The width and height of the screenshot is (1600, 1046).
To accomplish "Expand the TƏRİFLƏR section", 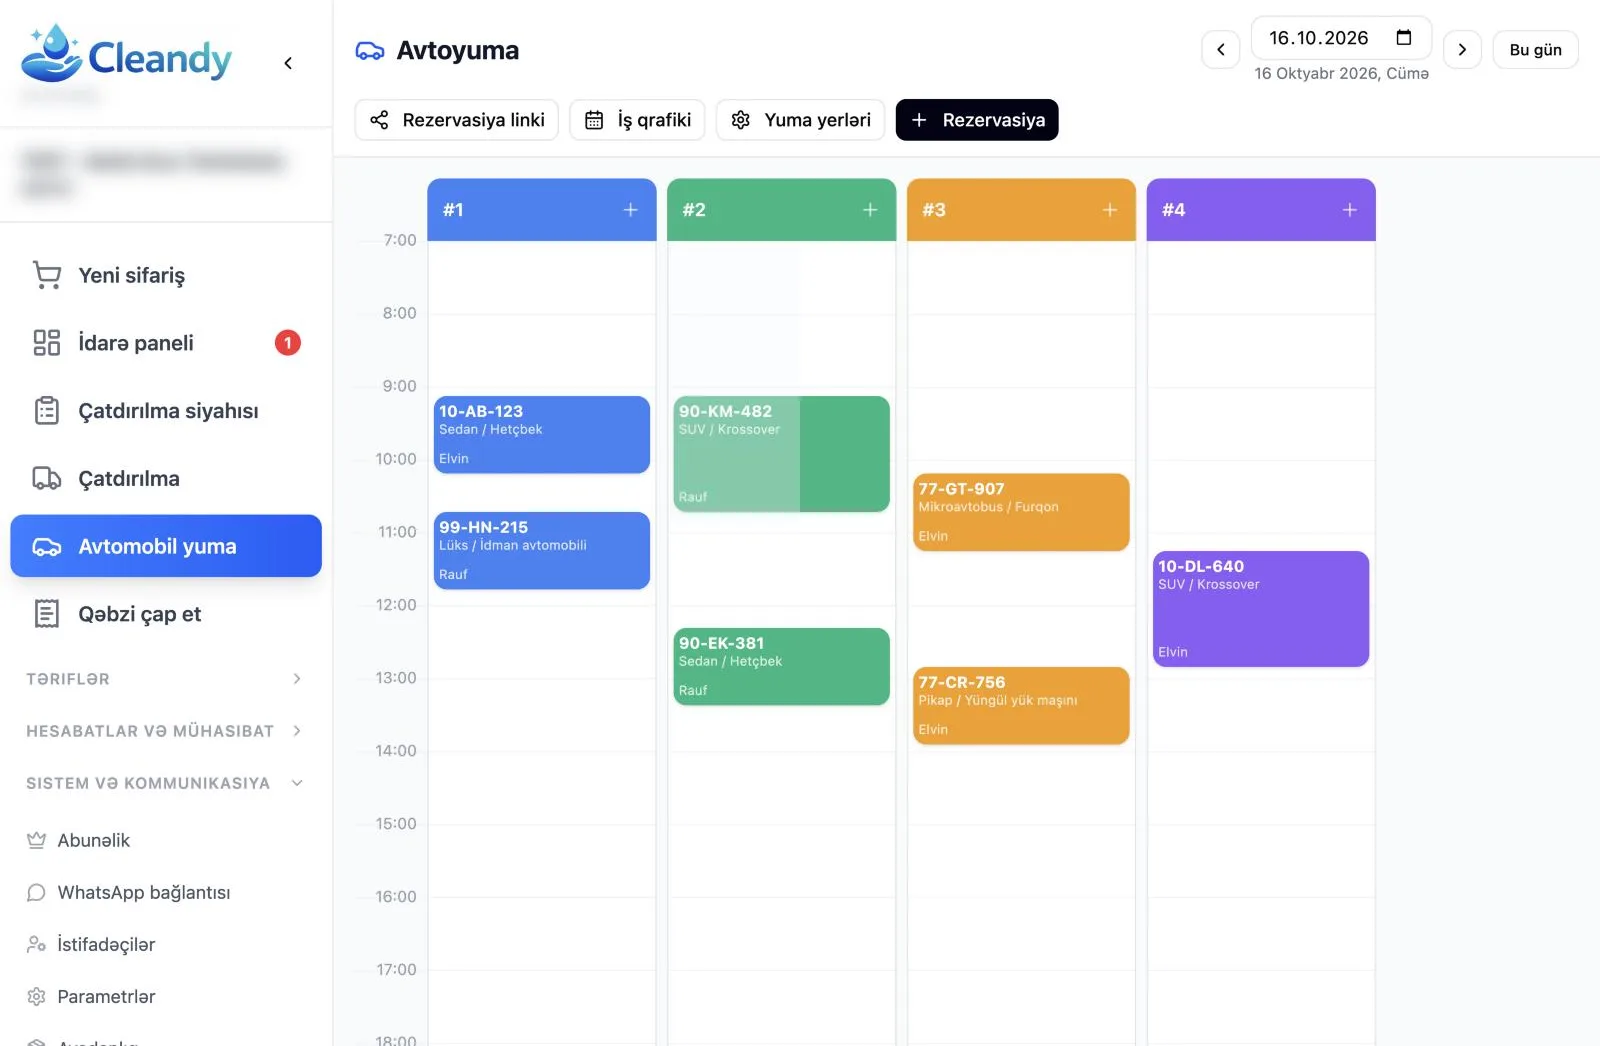I will tap(166, 679).
